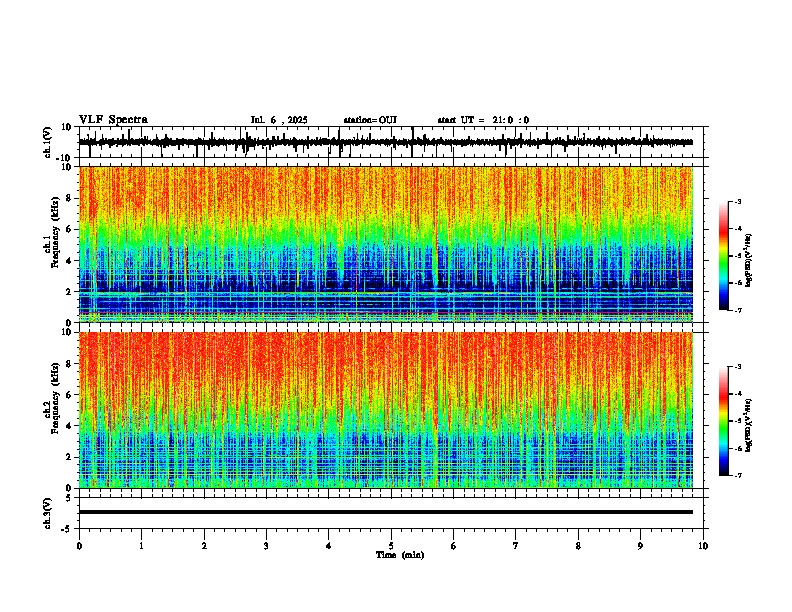Click the ch.3 flat voltage trace

[x=386, y=512]
